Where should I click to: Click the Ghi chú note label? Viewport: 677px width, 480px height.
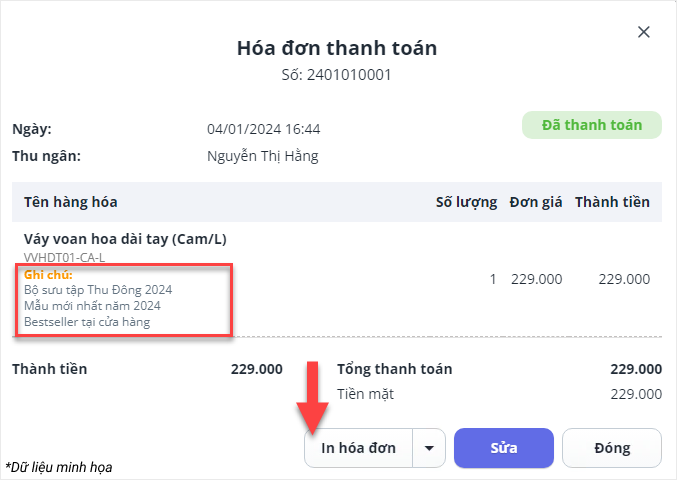48,274
